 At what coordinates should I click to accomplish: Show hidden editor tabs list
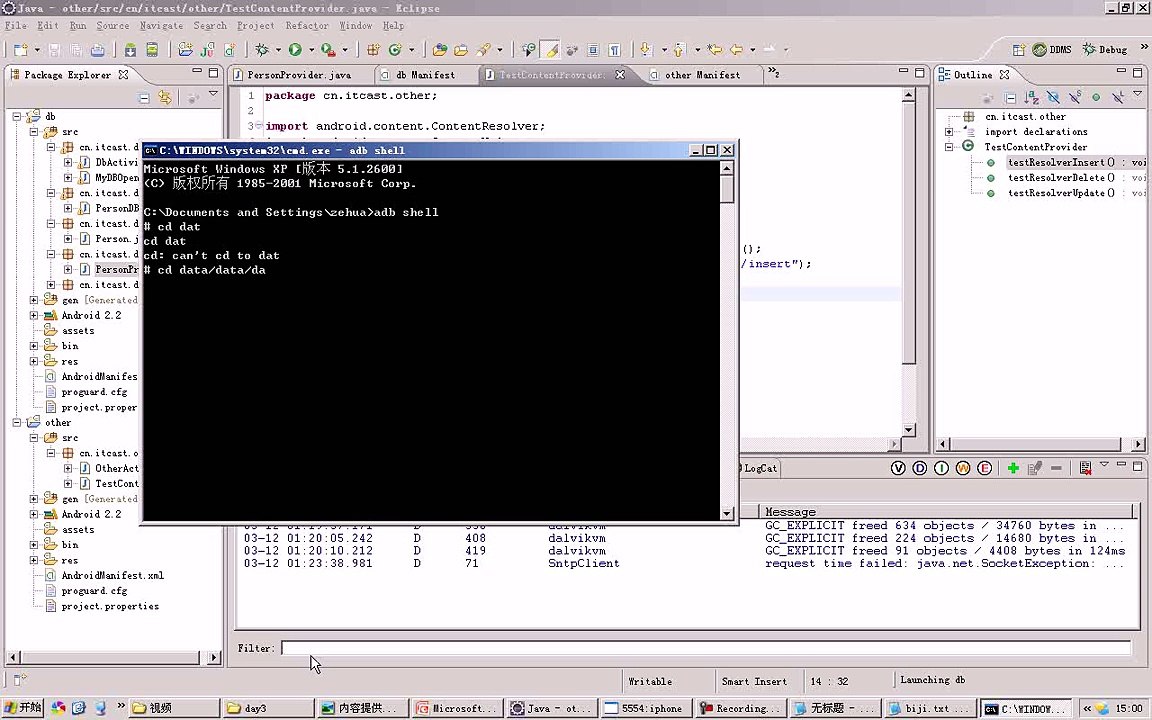tap(774, 73)
